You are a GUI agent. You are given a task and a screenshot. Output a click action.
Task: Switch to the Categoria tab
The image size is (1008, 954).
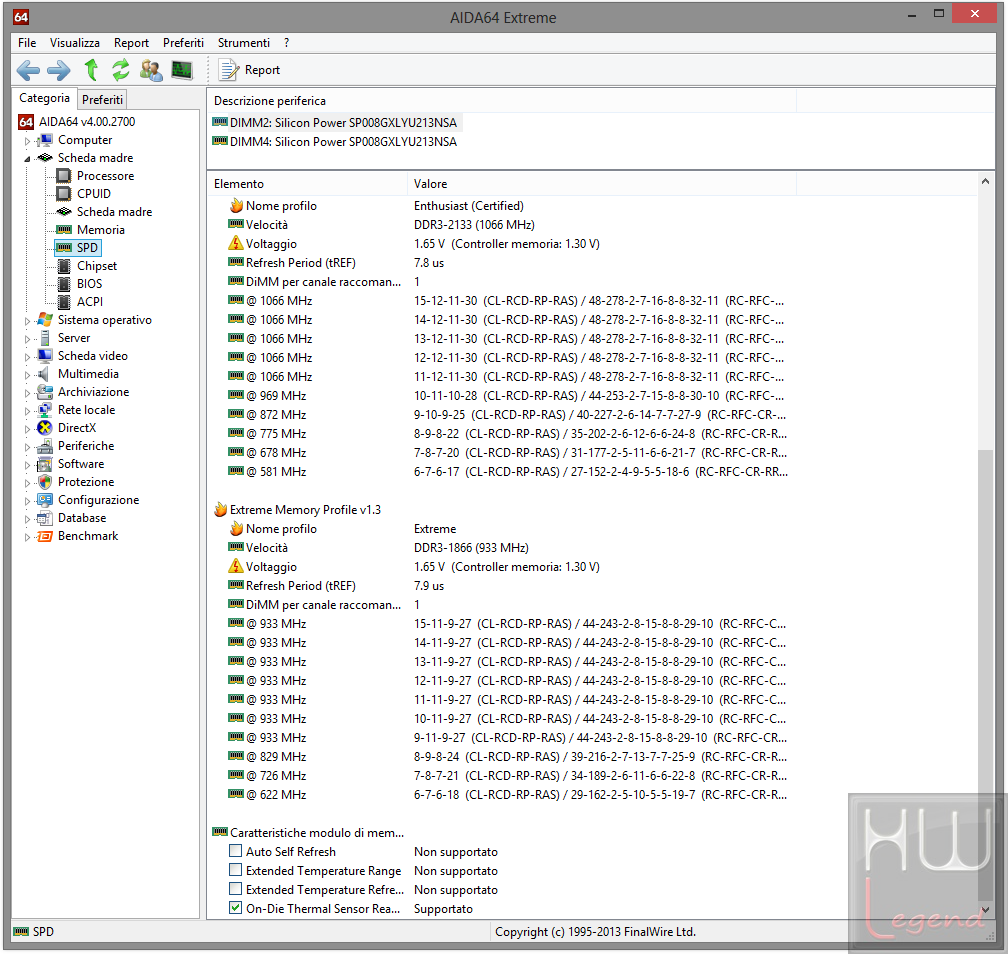44,98
